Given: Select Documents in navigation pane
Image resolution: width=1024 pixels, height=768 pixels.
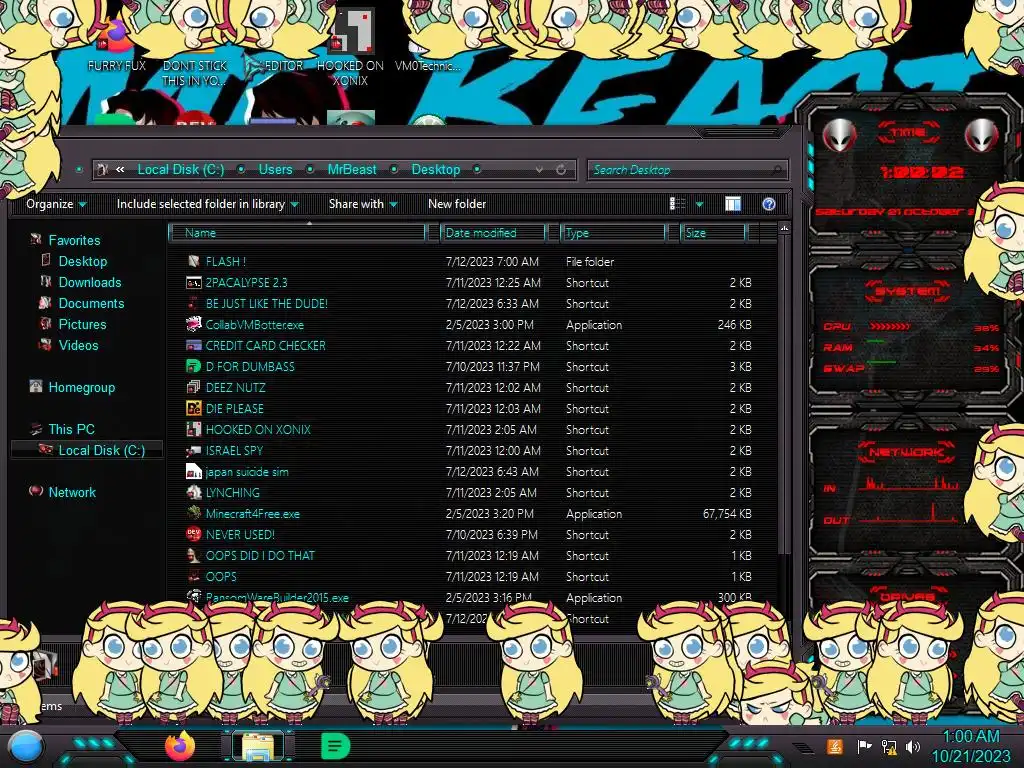Looking at the screenshot, I should pyautogui.click(x=91, y=303).
